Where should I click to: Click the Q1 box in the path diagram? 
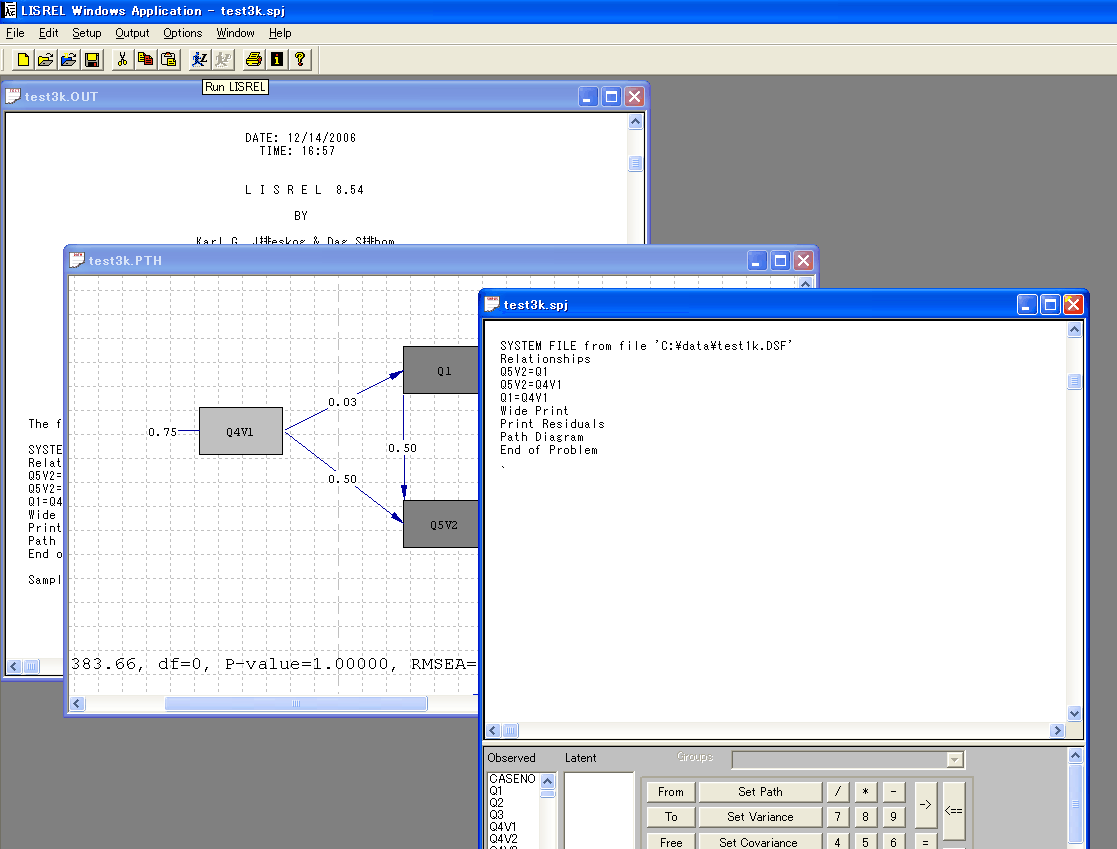click(x=441, y=370)
